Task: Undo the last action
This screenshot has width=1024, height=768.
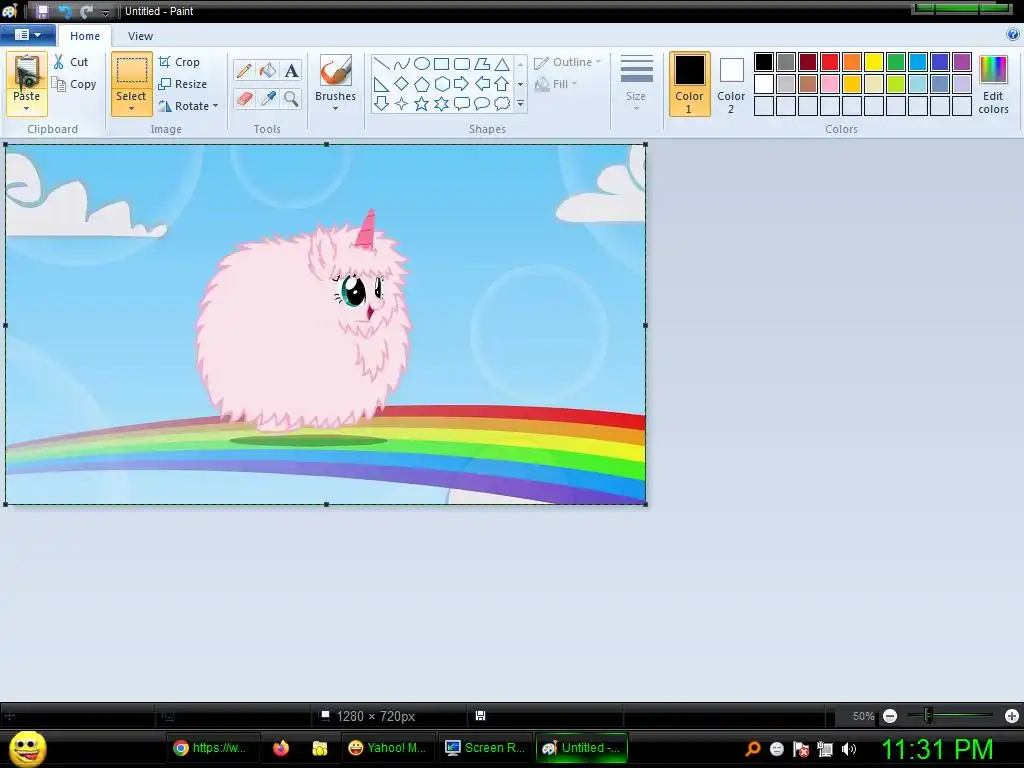Action: click(x=64, y=11)
